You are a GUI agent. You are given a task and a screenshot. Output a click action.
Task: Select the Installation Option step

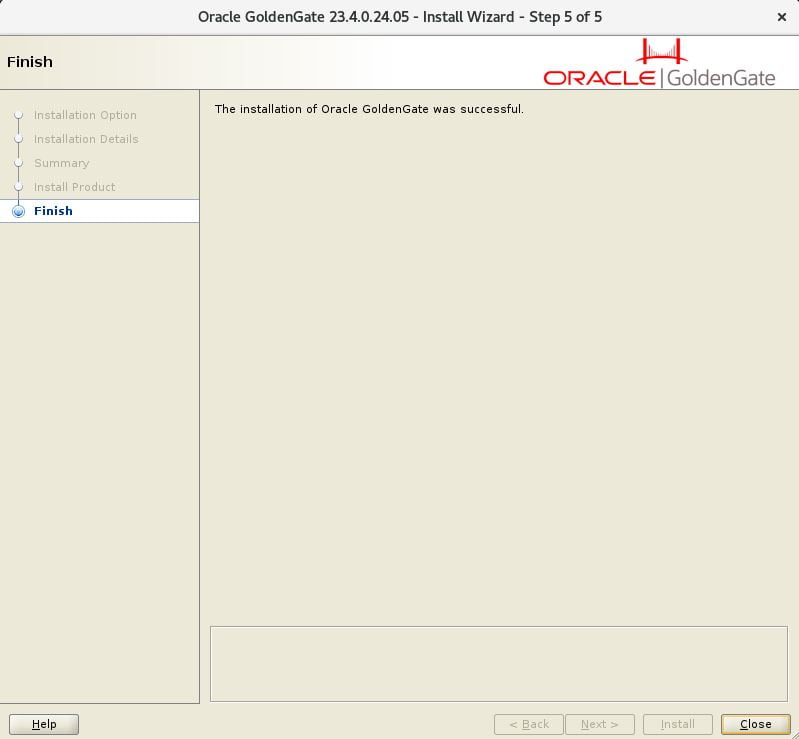tap(85, 115)
